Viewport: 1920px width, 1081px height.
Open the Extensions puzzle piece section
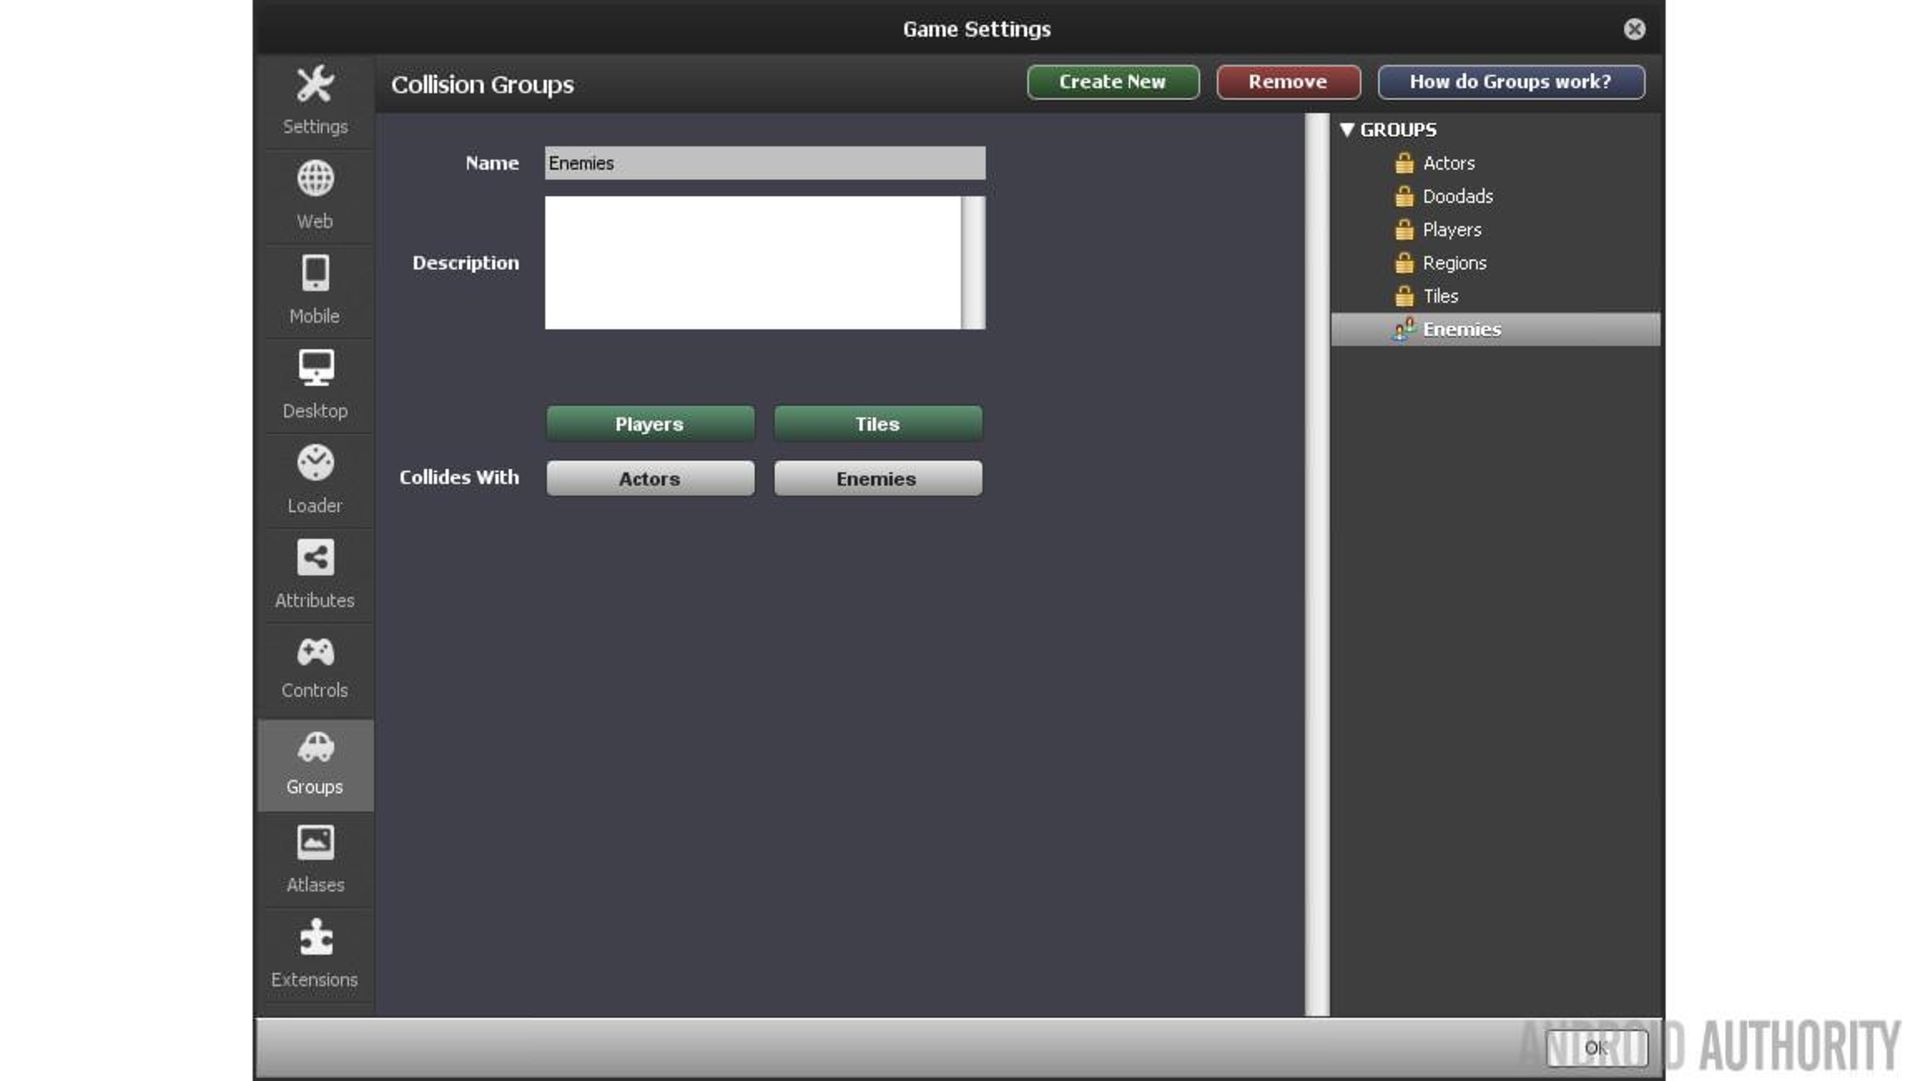click(x=315, y=953)
